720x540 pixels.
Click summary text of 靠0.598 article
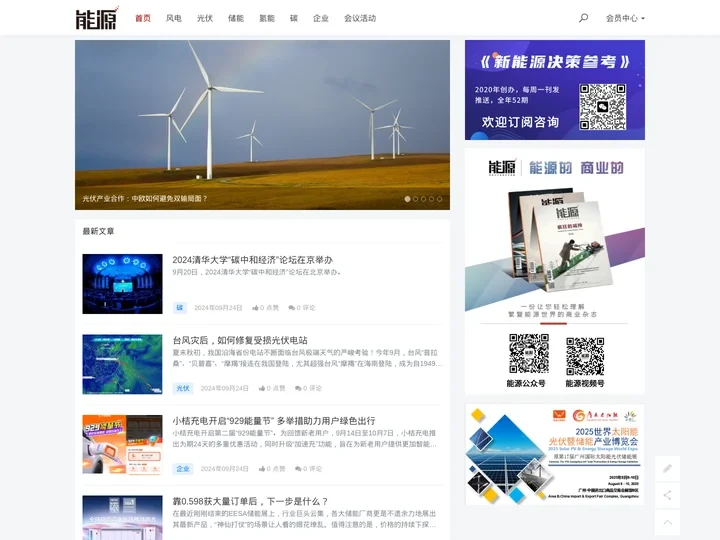tap(304, 519)
